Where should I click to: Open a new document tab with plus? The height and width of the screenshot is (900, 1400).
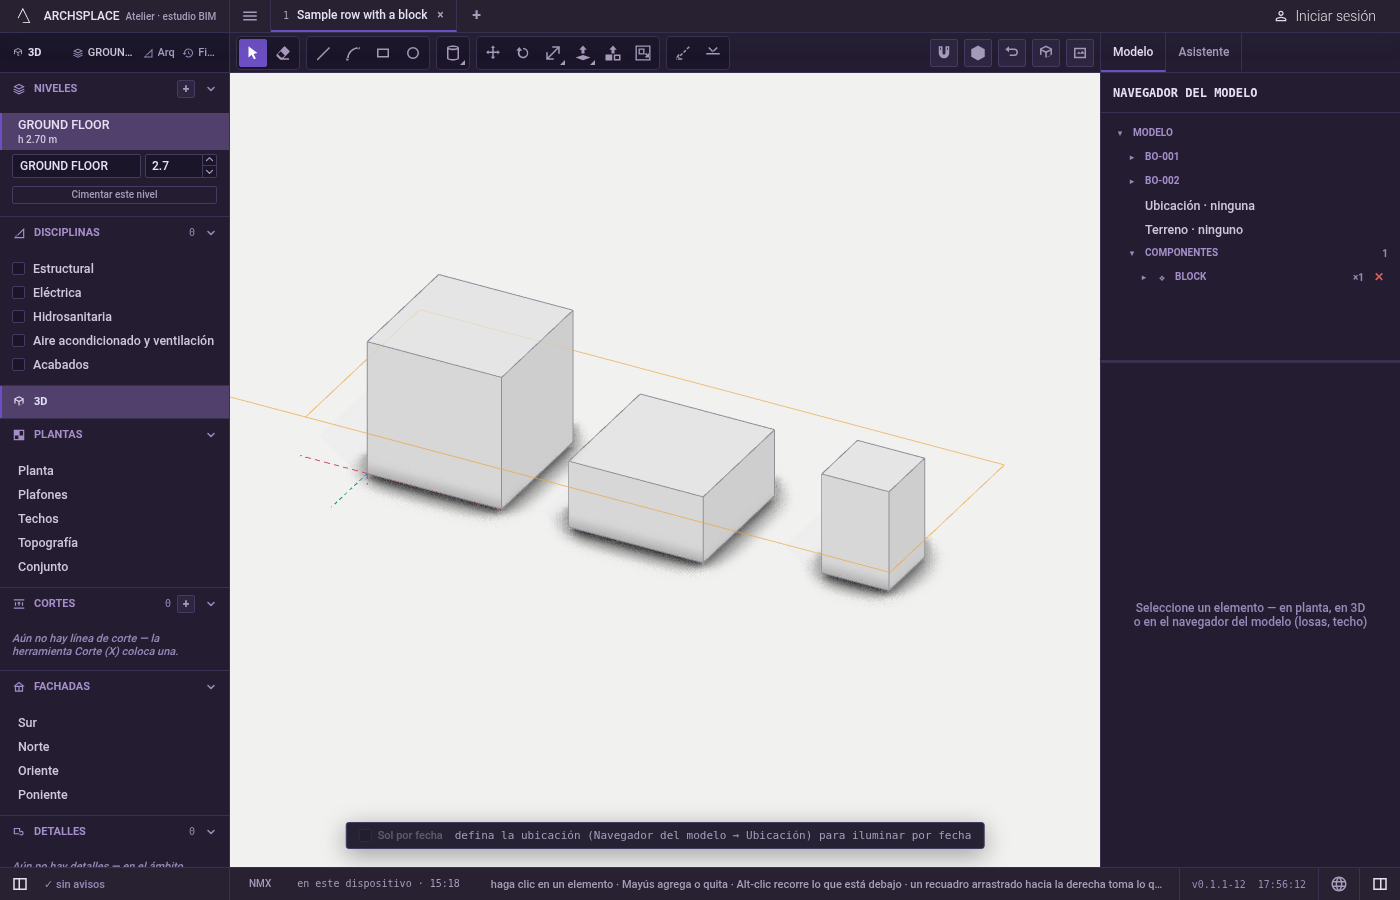(477, 15)
